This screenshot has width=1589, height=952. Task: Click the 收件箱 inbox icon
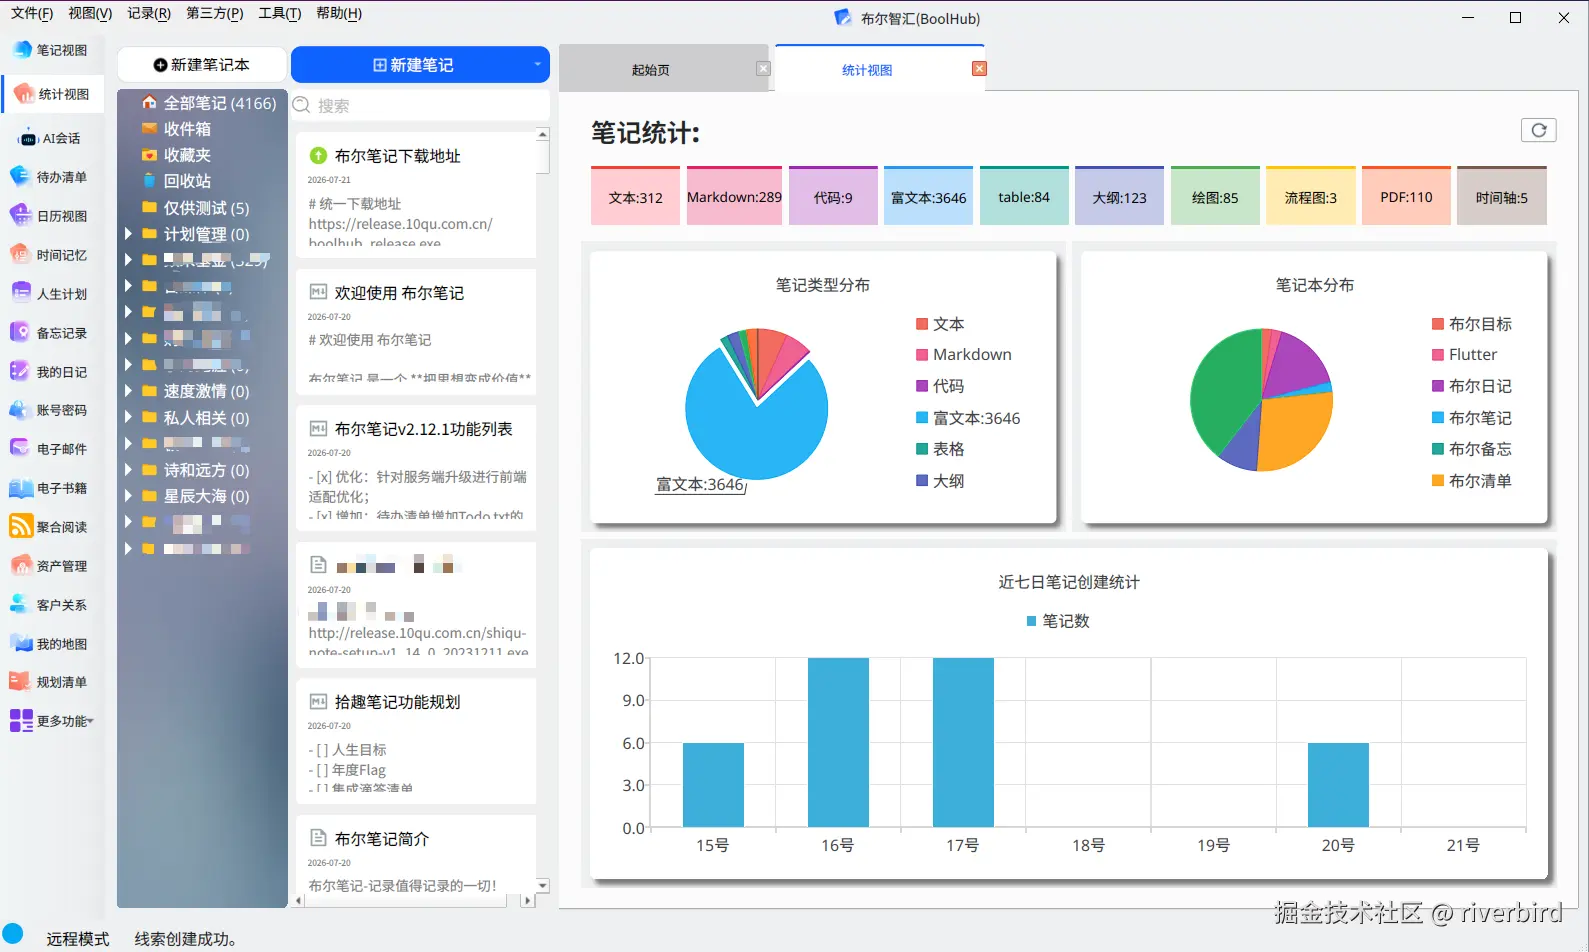(x=149, y=128)
